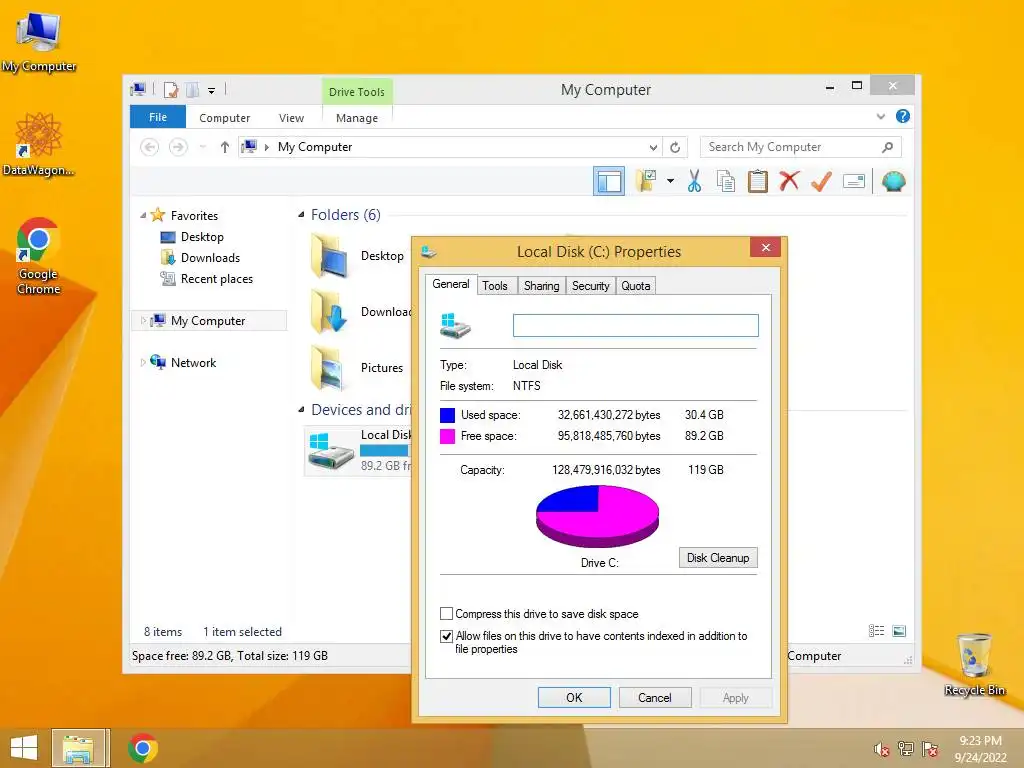Viewport: 1024px width, 768px height.
Task: Click the teal shell toolbar icon
Action: (893, 181)
